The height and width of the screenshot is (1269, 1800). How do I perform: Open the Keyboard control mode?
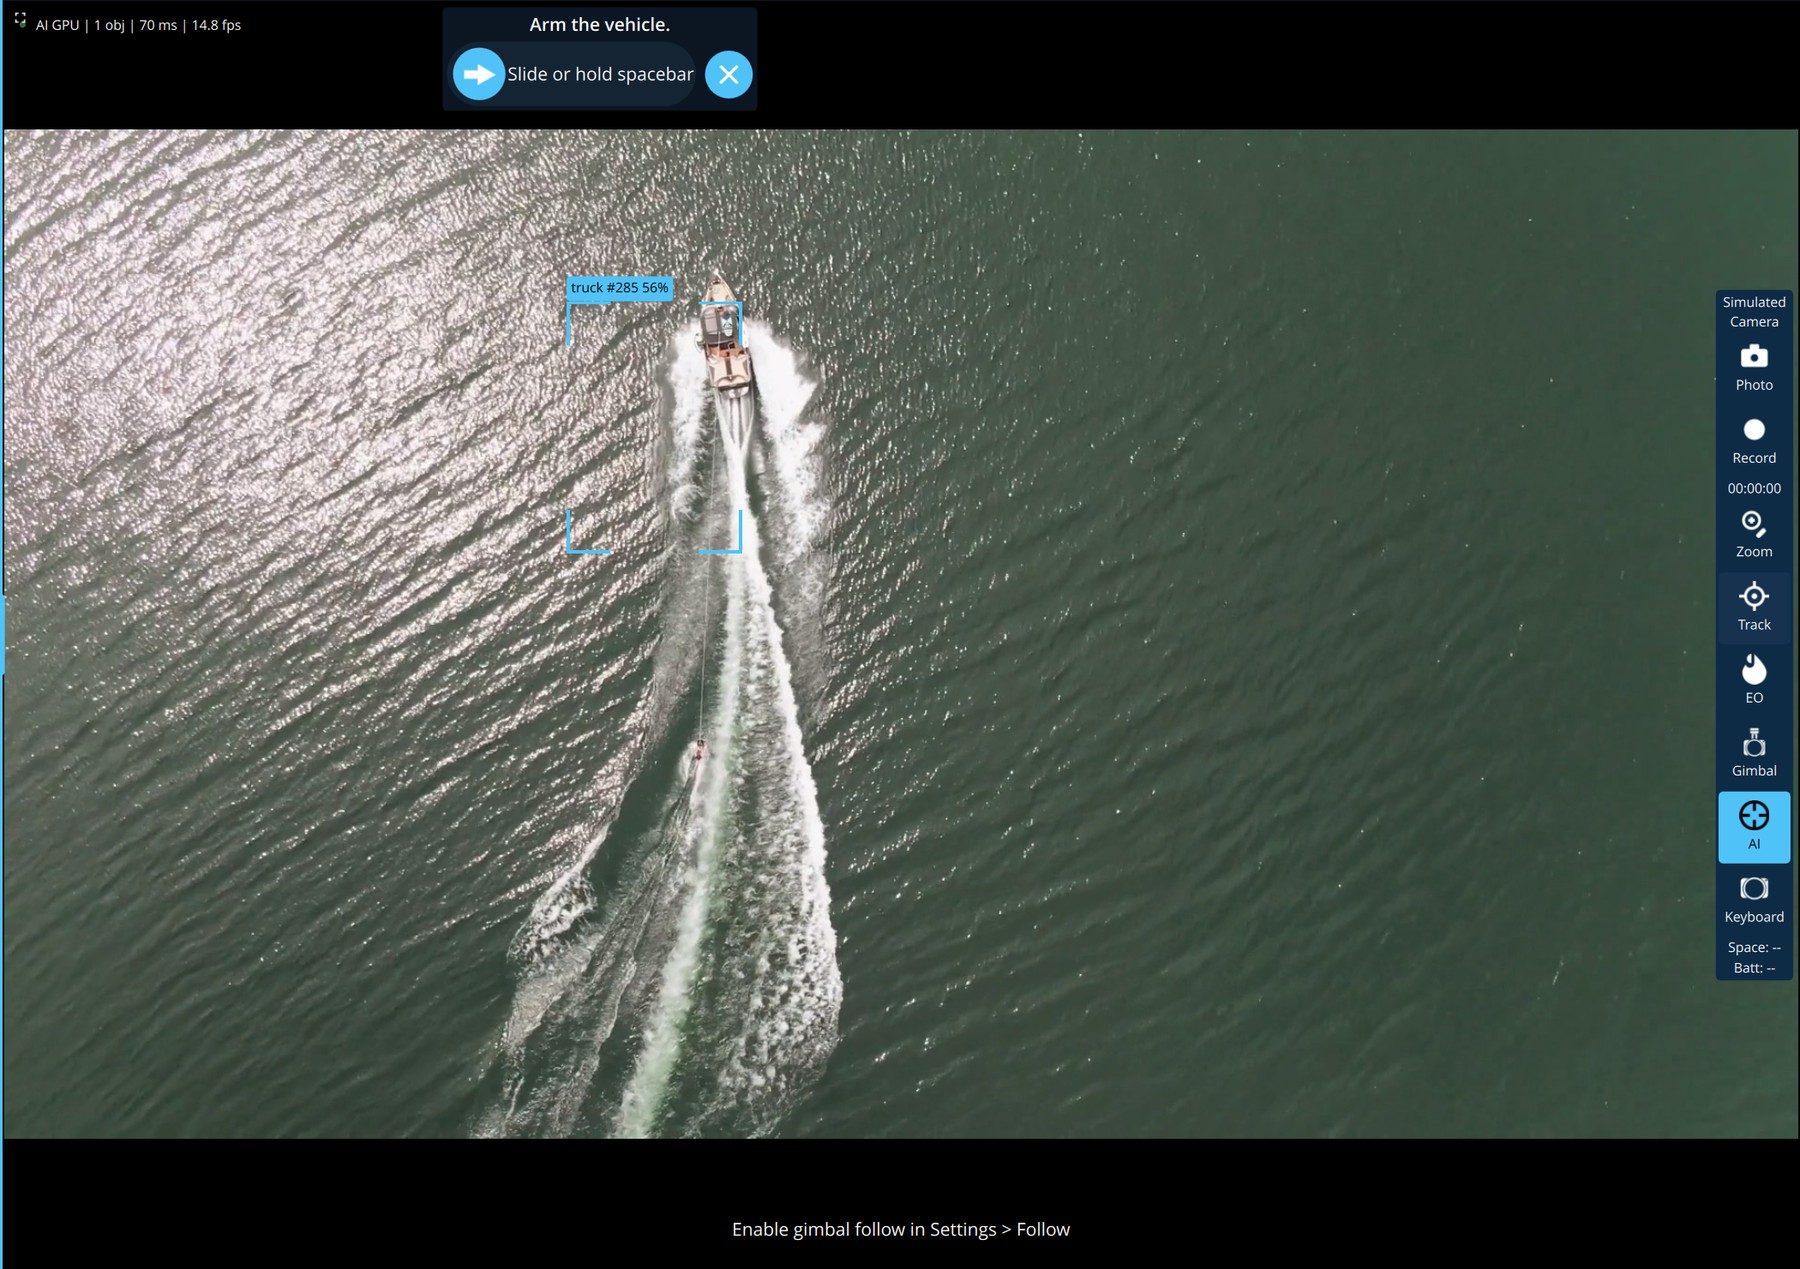(1754, 899)
